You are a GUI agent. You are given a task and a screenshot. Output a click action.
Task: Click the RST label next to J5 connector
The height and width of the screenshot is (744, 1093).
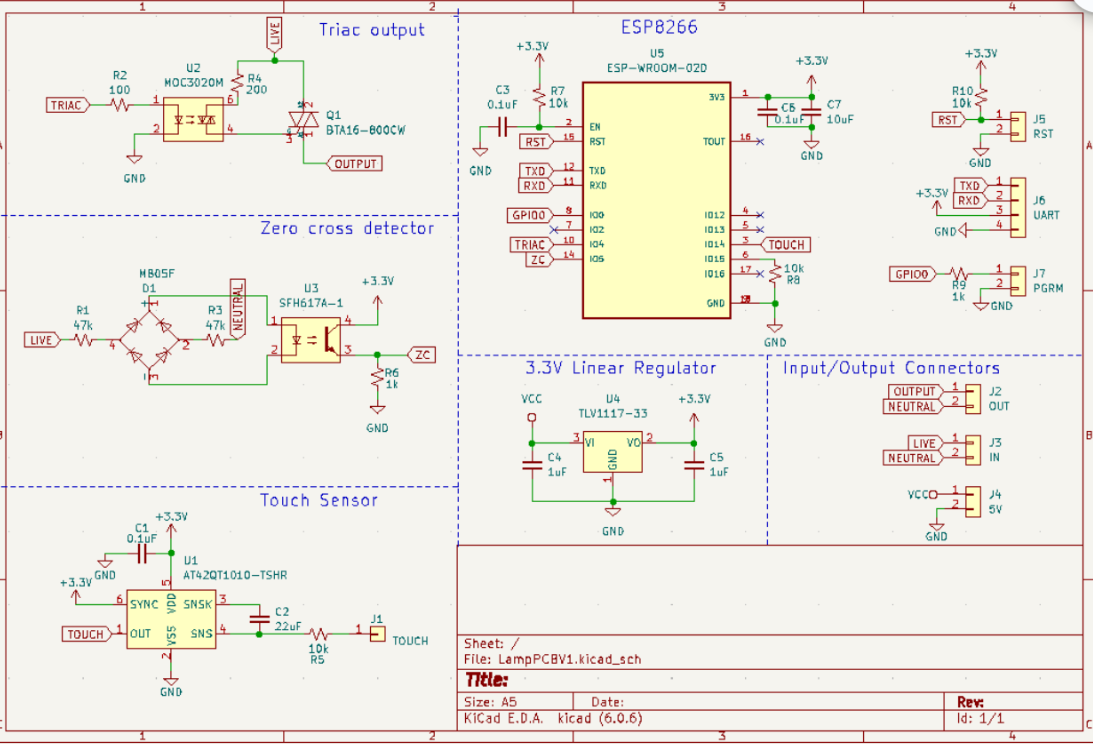coord(946,120)
